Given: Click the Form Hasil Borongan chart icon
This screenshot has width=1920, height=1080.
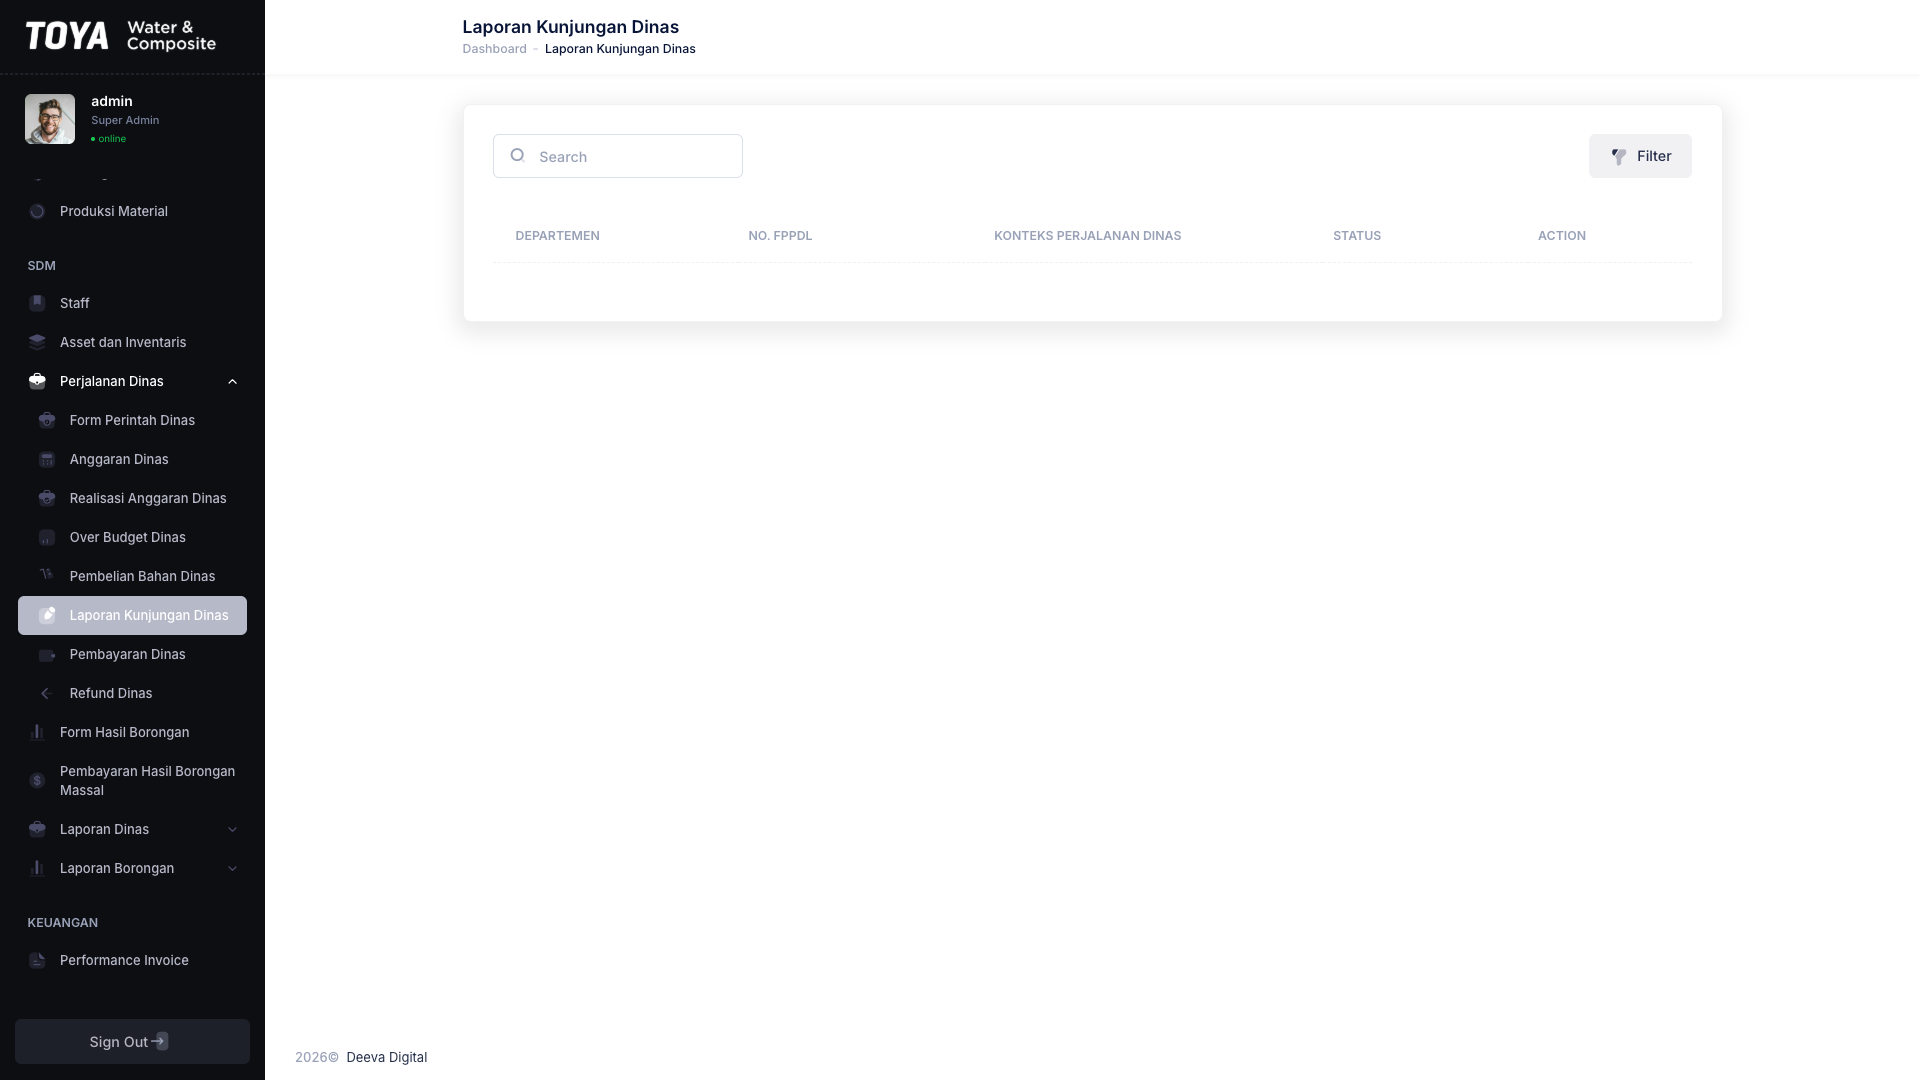Looking at the screenshot, I should coord(37,732).
